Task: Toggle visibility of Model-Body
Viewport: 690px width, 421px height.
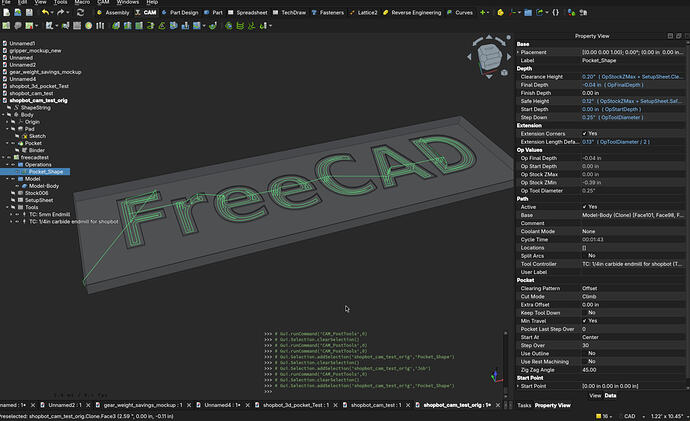Action: pyautogui.click(x=18, y=186)
